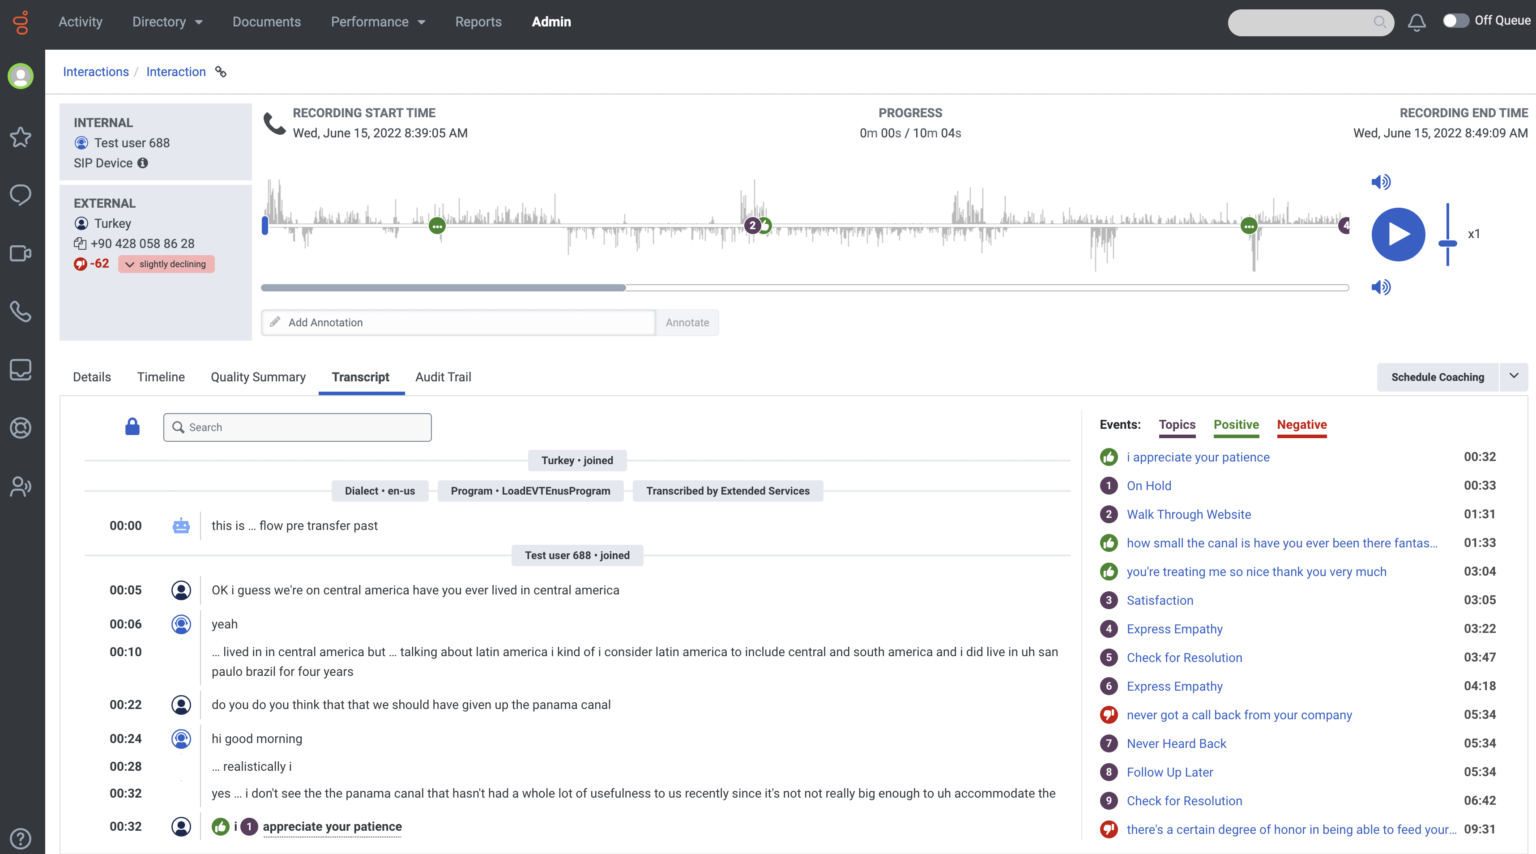This screenshot has height=854, width=1536.
Task: Toggle Positive events filter
Action: (1236, 425)
